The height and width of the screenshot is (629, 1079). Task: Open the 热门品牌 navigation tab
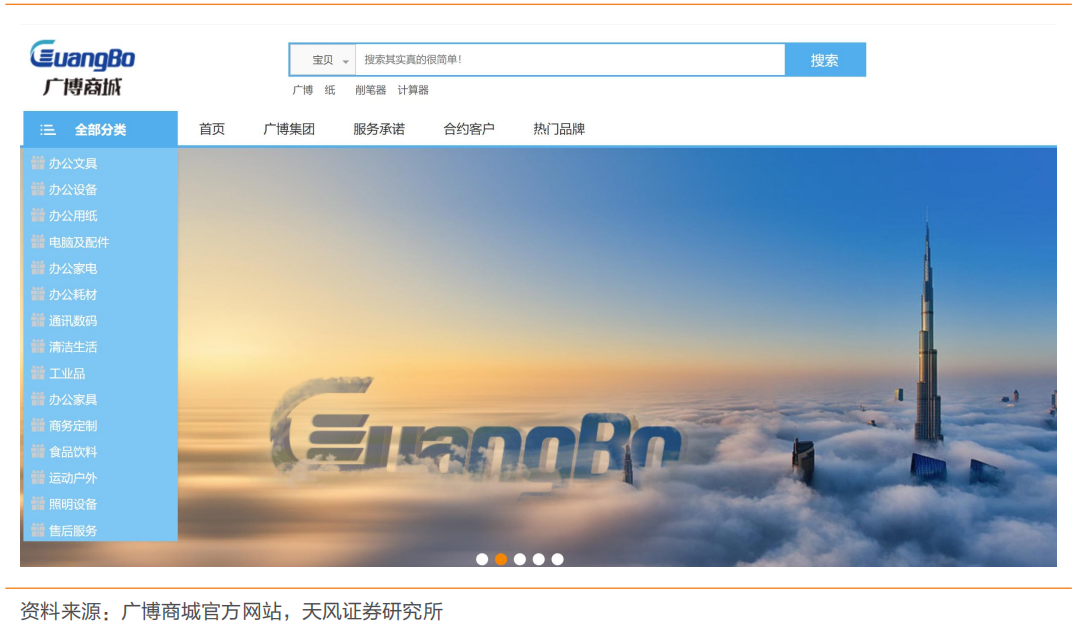[x=559, y=129]
